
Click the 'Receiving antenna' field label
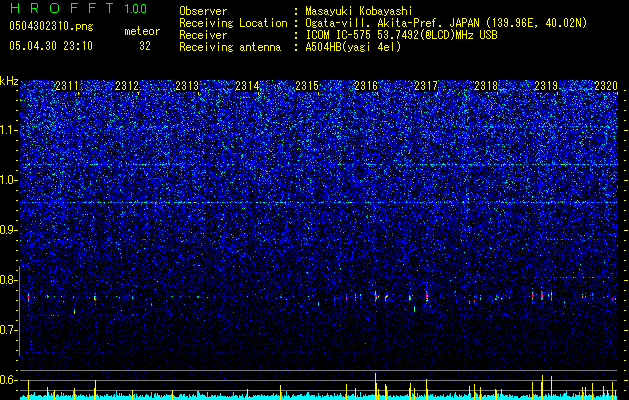click(x=230, y=47)
